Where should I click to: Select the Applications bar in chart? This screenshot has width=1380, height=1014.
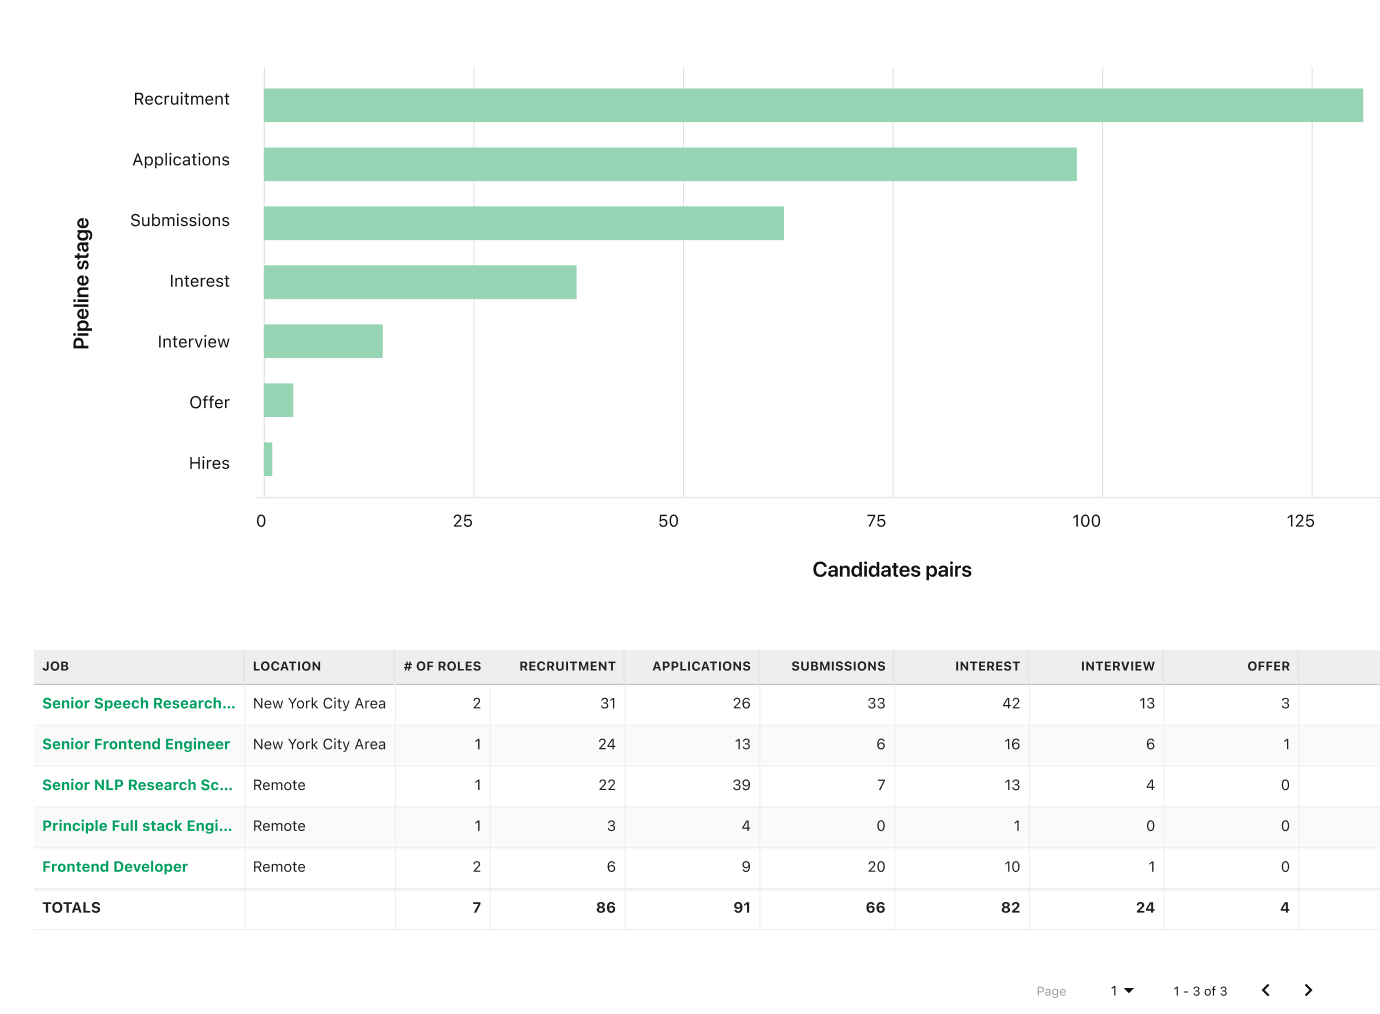click(670, 164)
